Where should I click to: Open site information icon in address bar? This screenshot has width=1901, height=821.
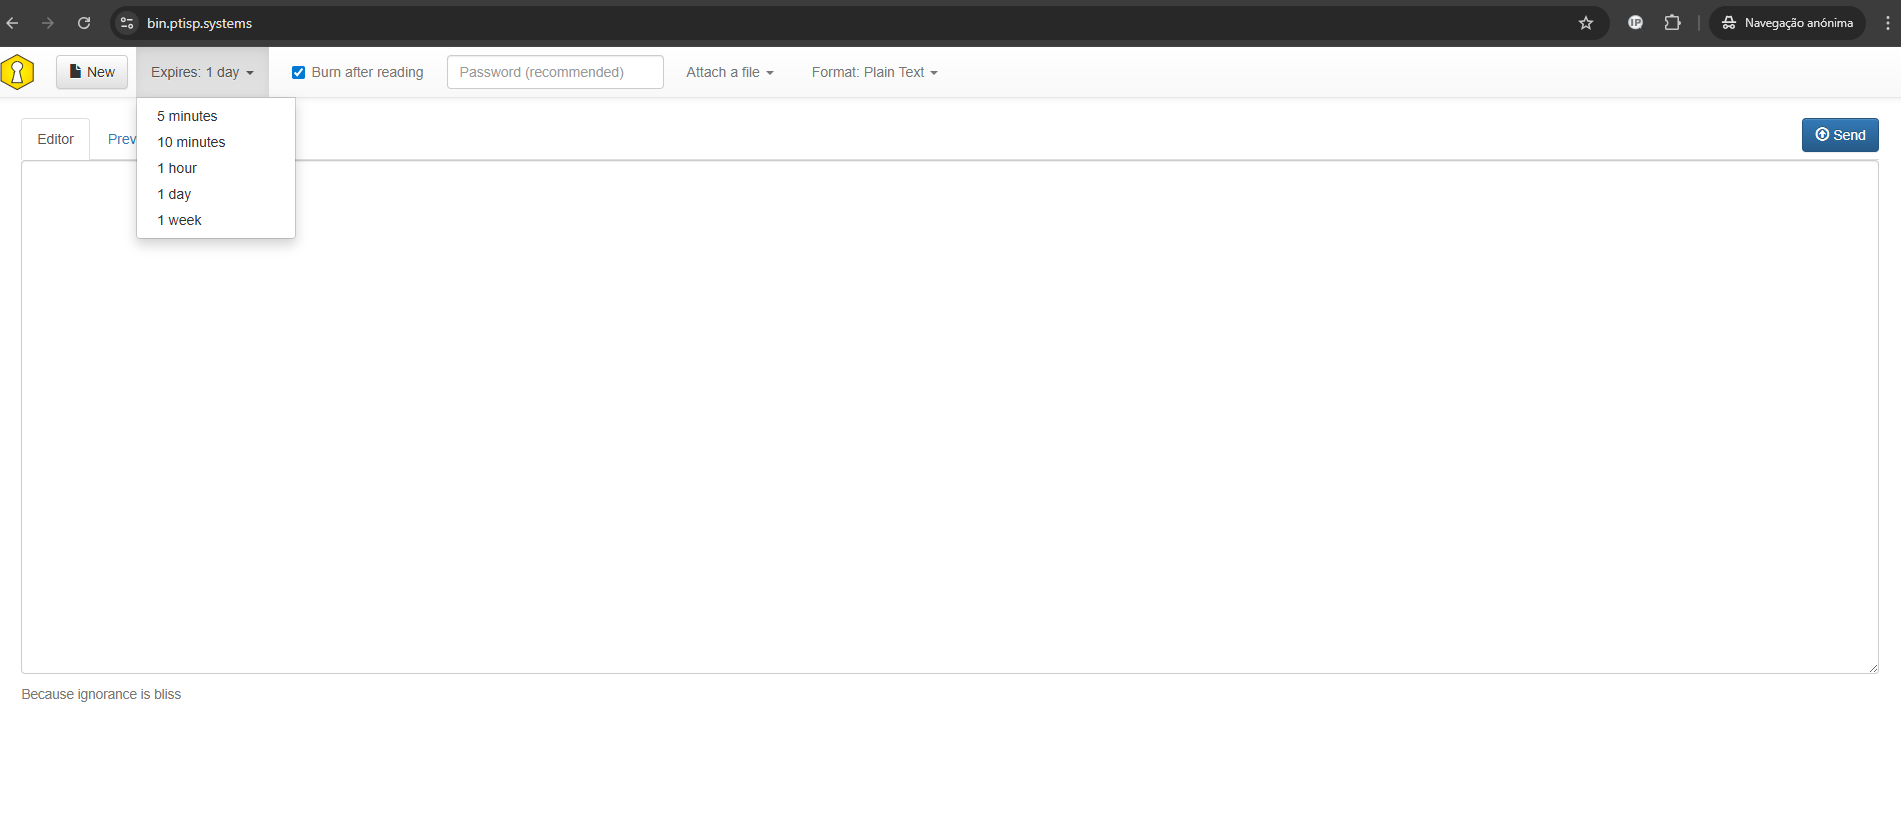pos(127,23)
